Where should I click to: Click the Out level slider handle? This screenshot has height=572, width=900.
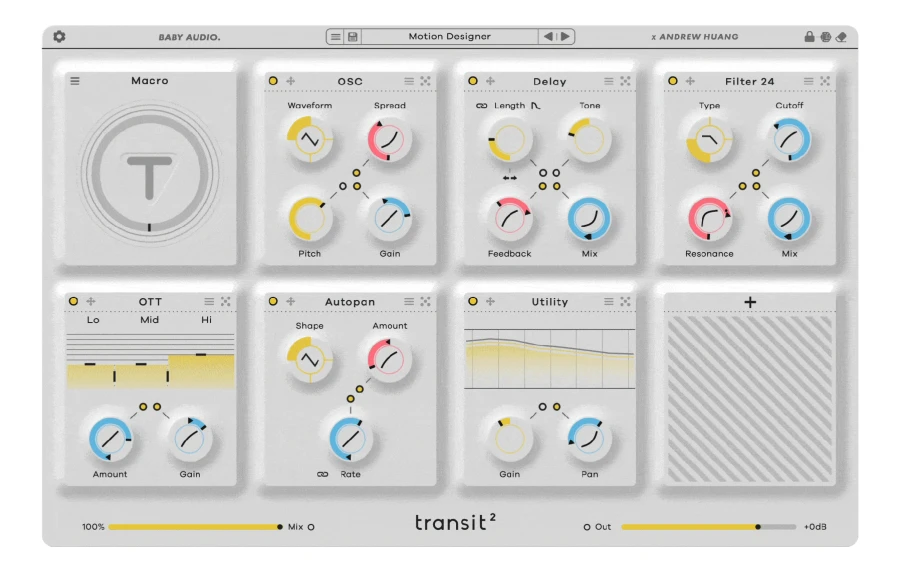(x=758, y=527)
